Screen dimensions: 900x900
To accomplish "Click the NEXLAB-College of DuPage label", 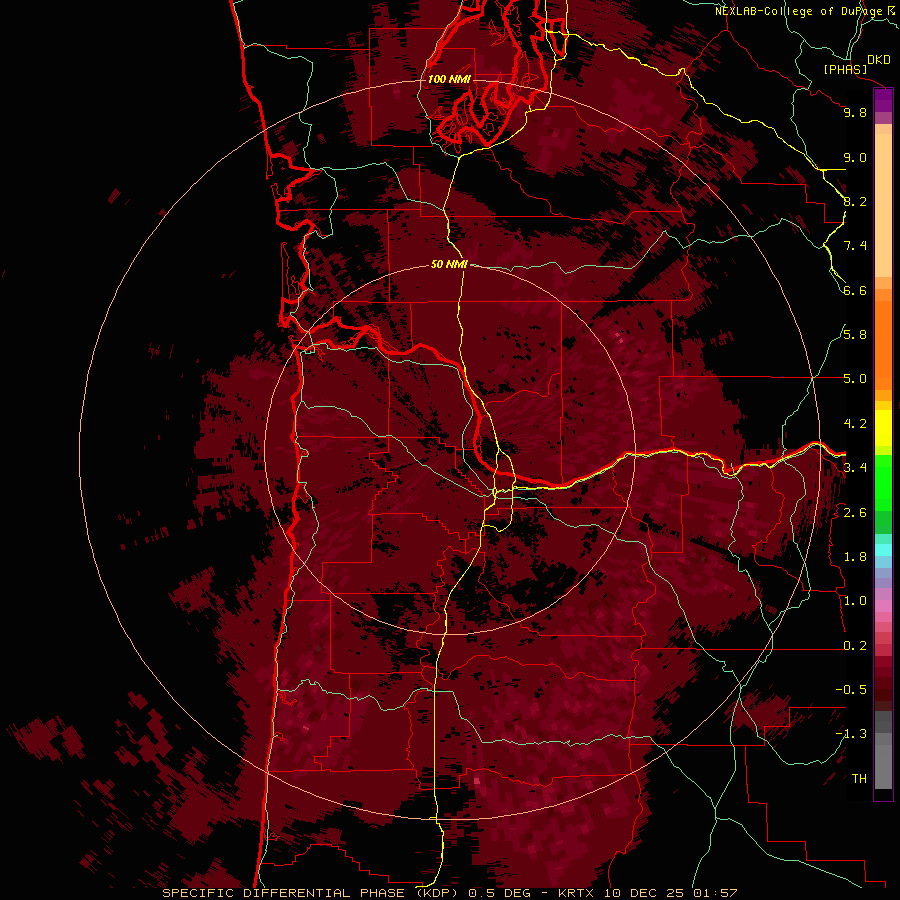I will click(x=800, y=11).
